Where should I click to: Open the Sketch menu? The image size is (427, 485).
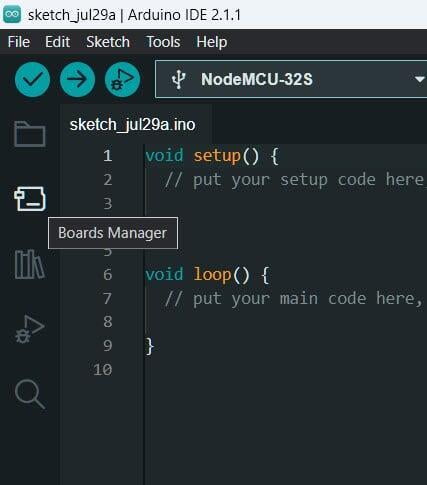tap(108, 42)
